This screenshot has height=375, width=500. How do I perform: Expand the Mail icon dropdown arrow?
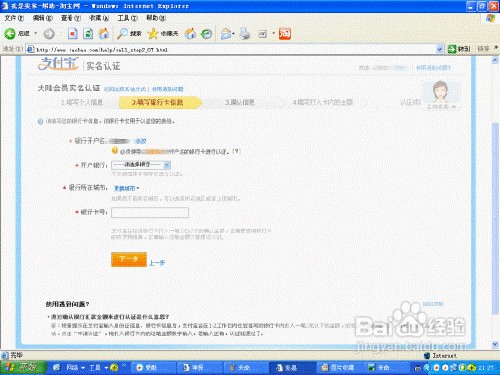point(233,34)
